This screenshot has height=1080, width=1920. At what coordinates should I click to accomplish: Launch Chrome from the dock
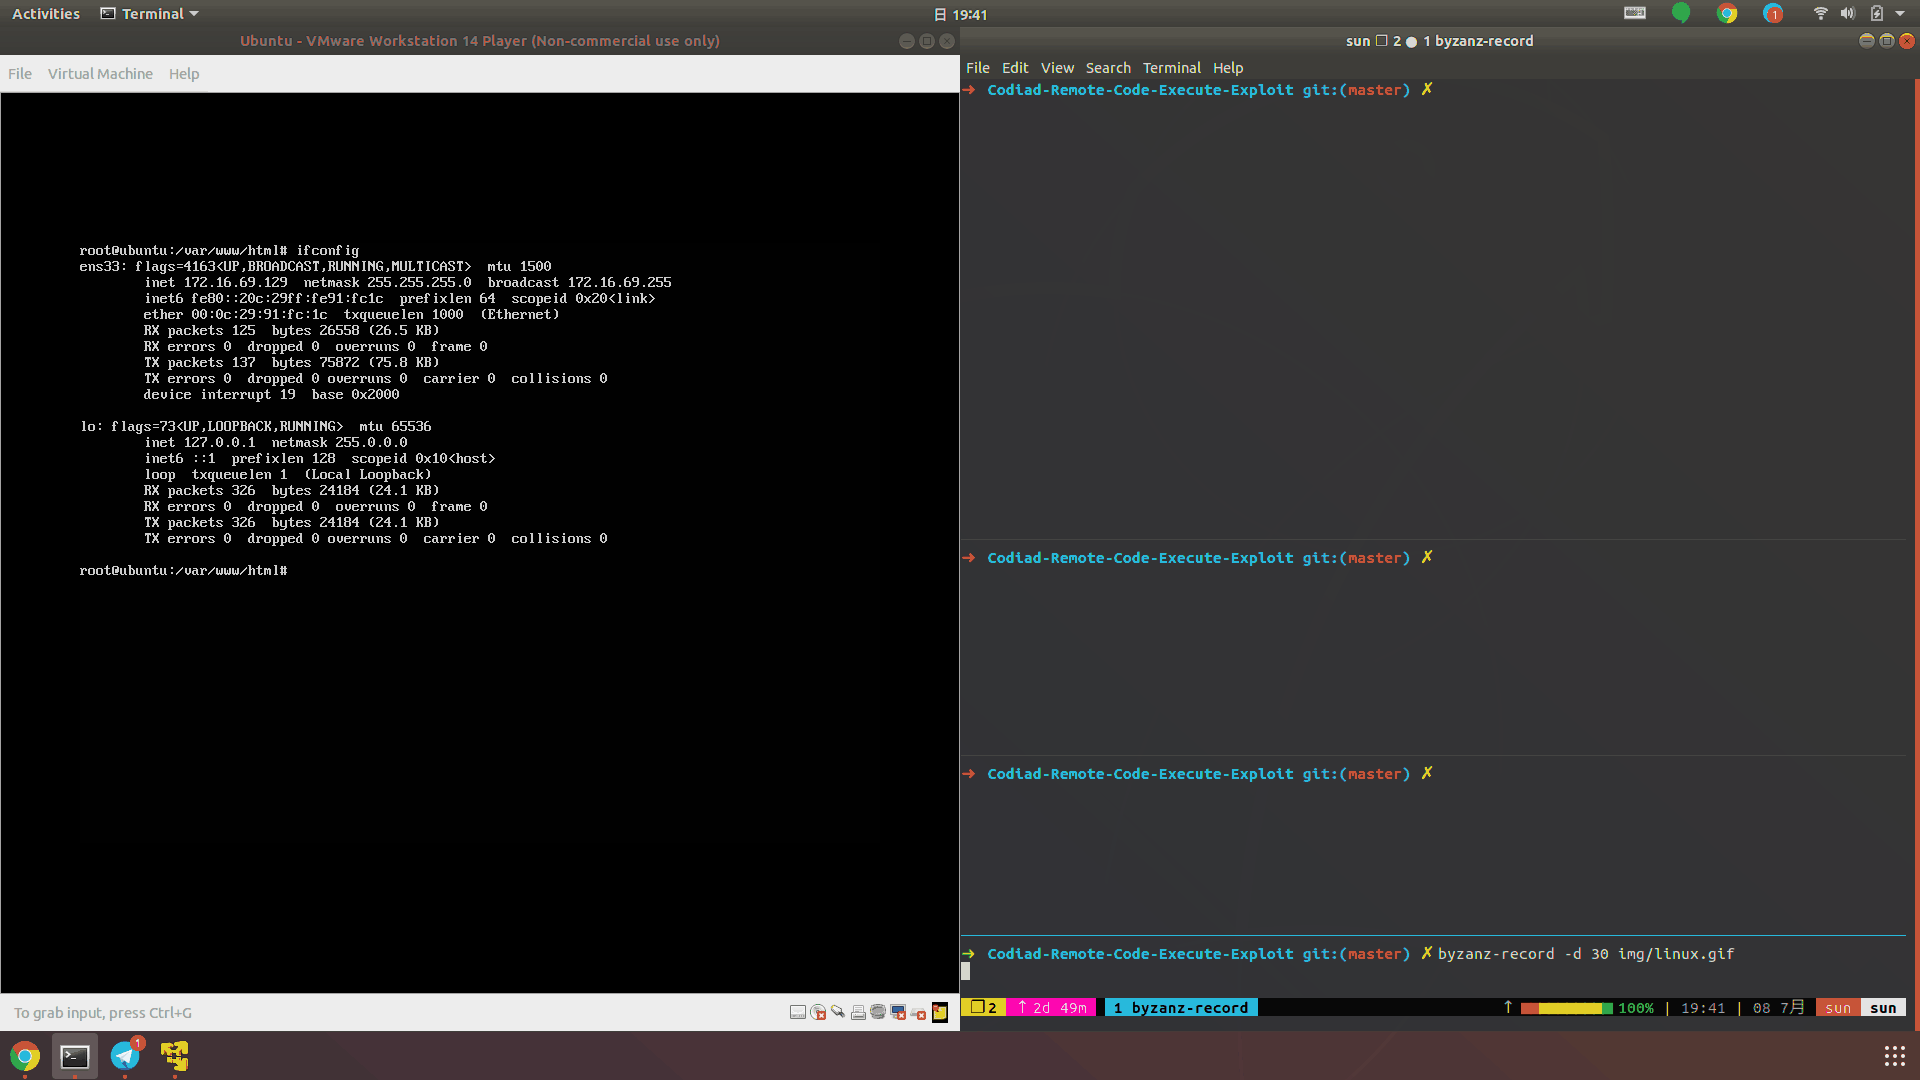(x=25, y=1056)
